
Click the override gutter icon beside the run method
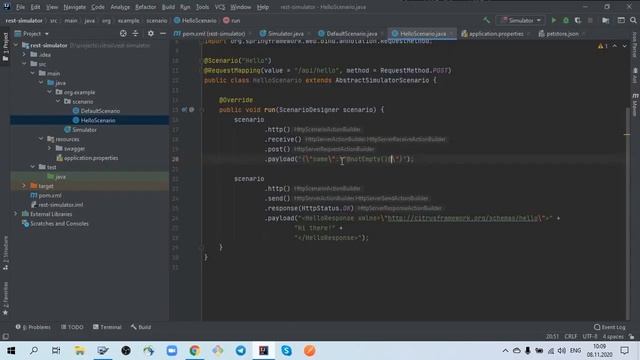click(x=184, y=110)
